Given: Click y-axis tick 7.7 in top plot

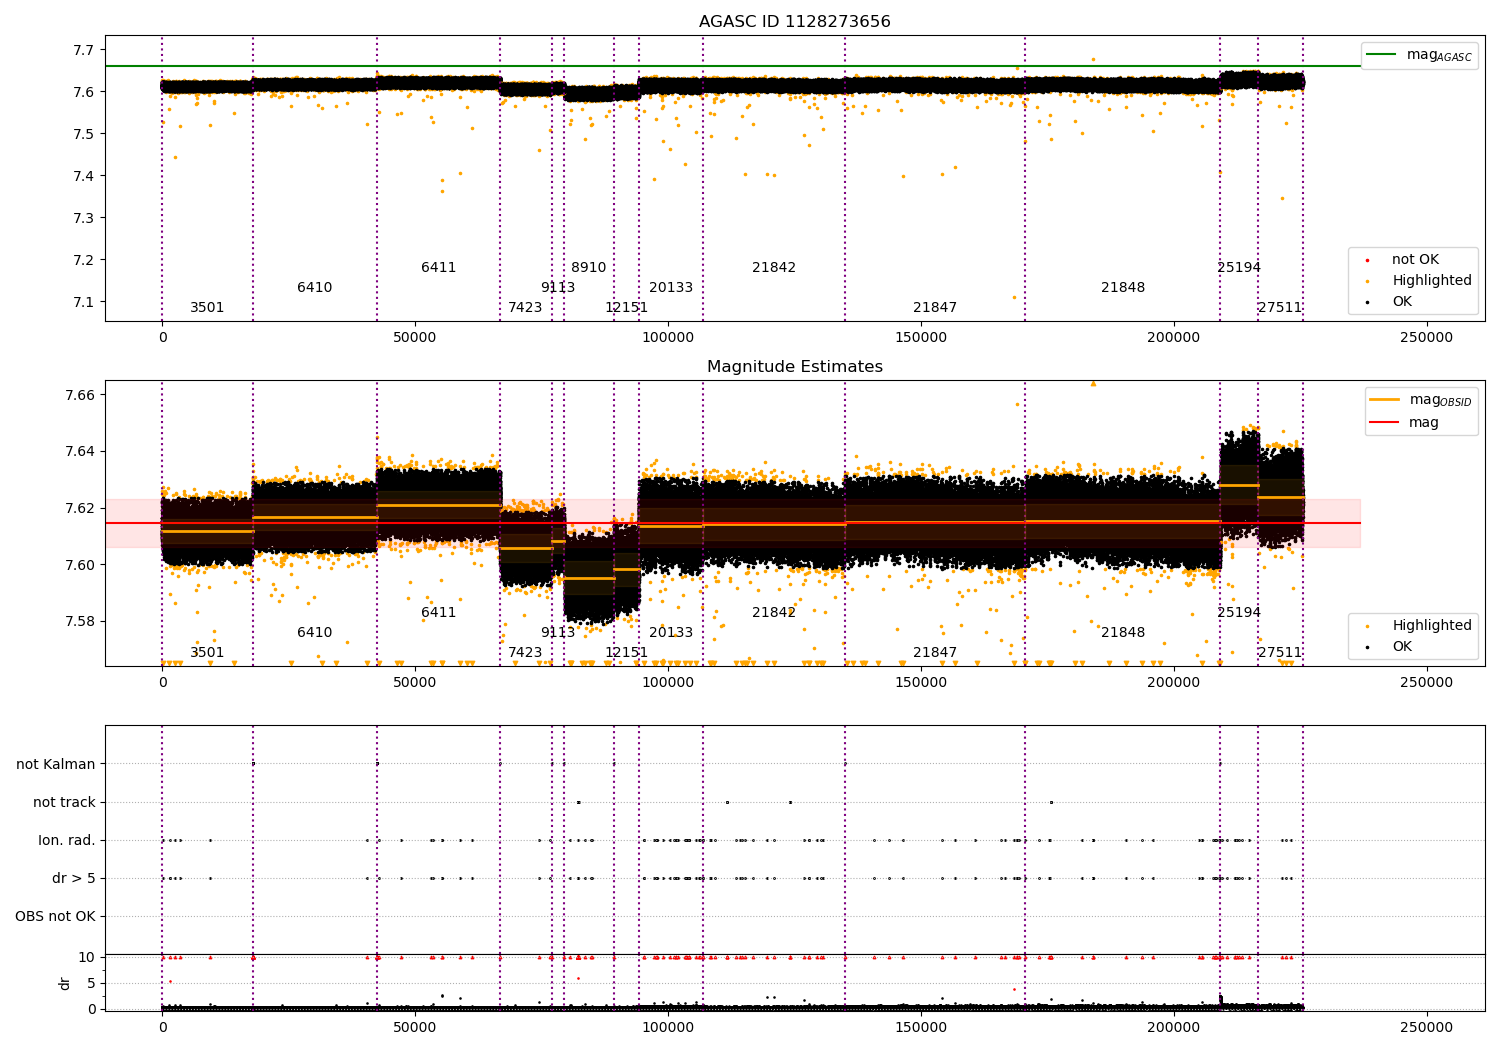Looking at the screenshot, I should click(x=84, y=50).
